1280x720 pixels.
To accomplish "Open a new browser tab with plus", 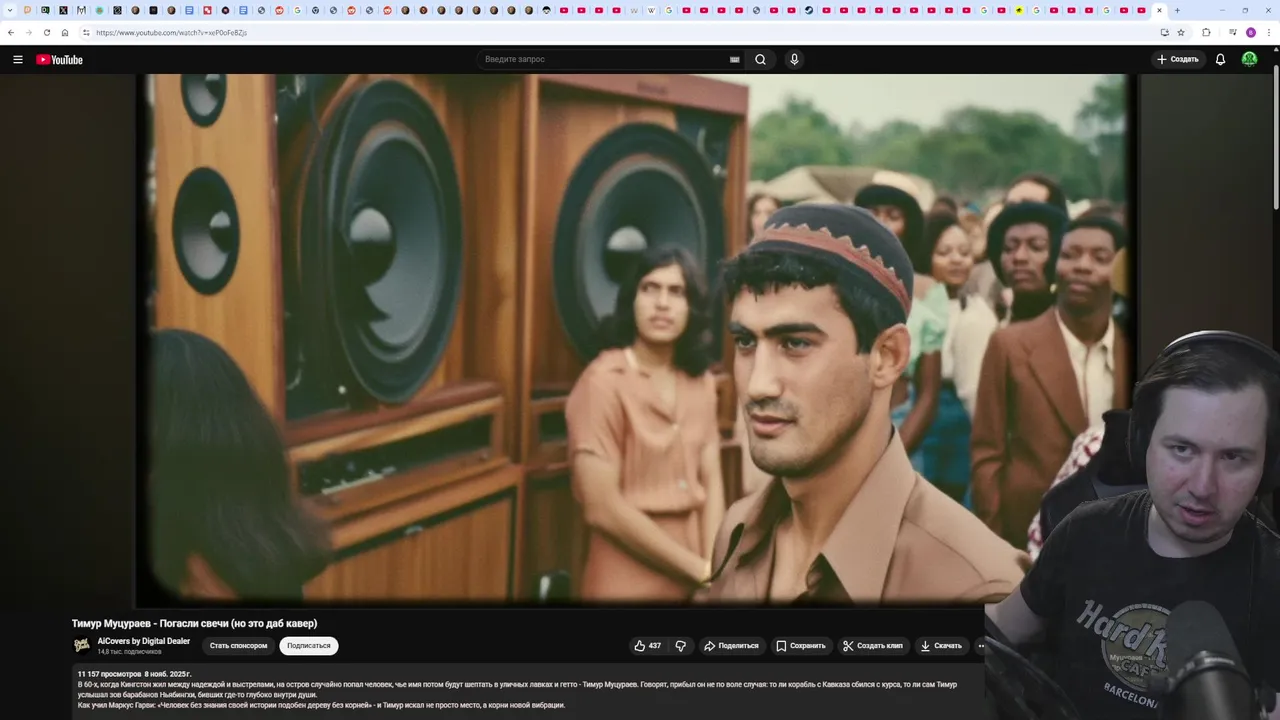I will click(x=1177, y=10).
